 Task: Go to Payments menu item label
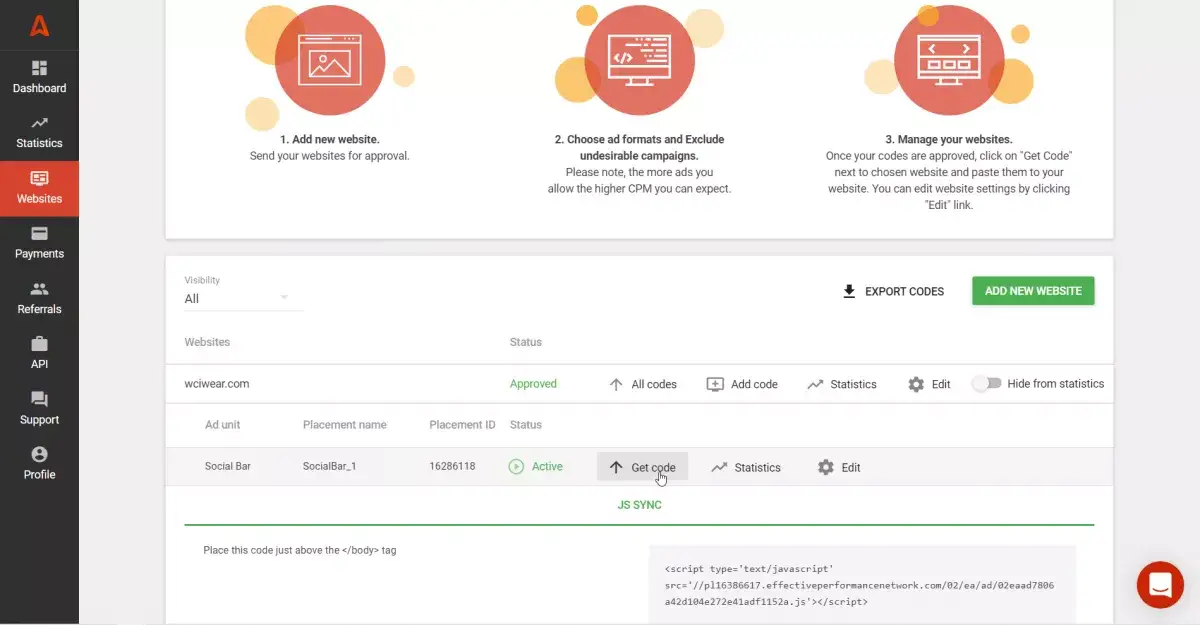(39, 254)
